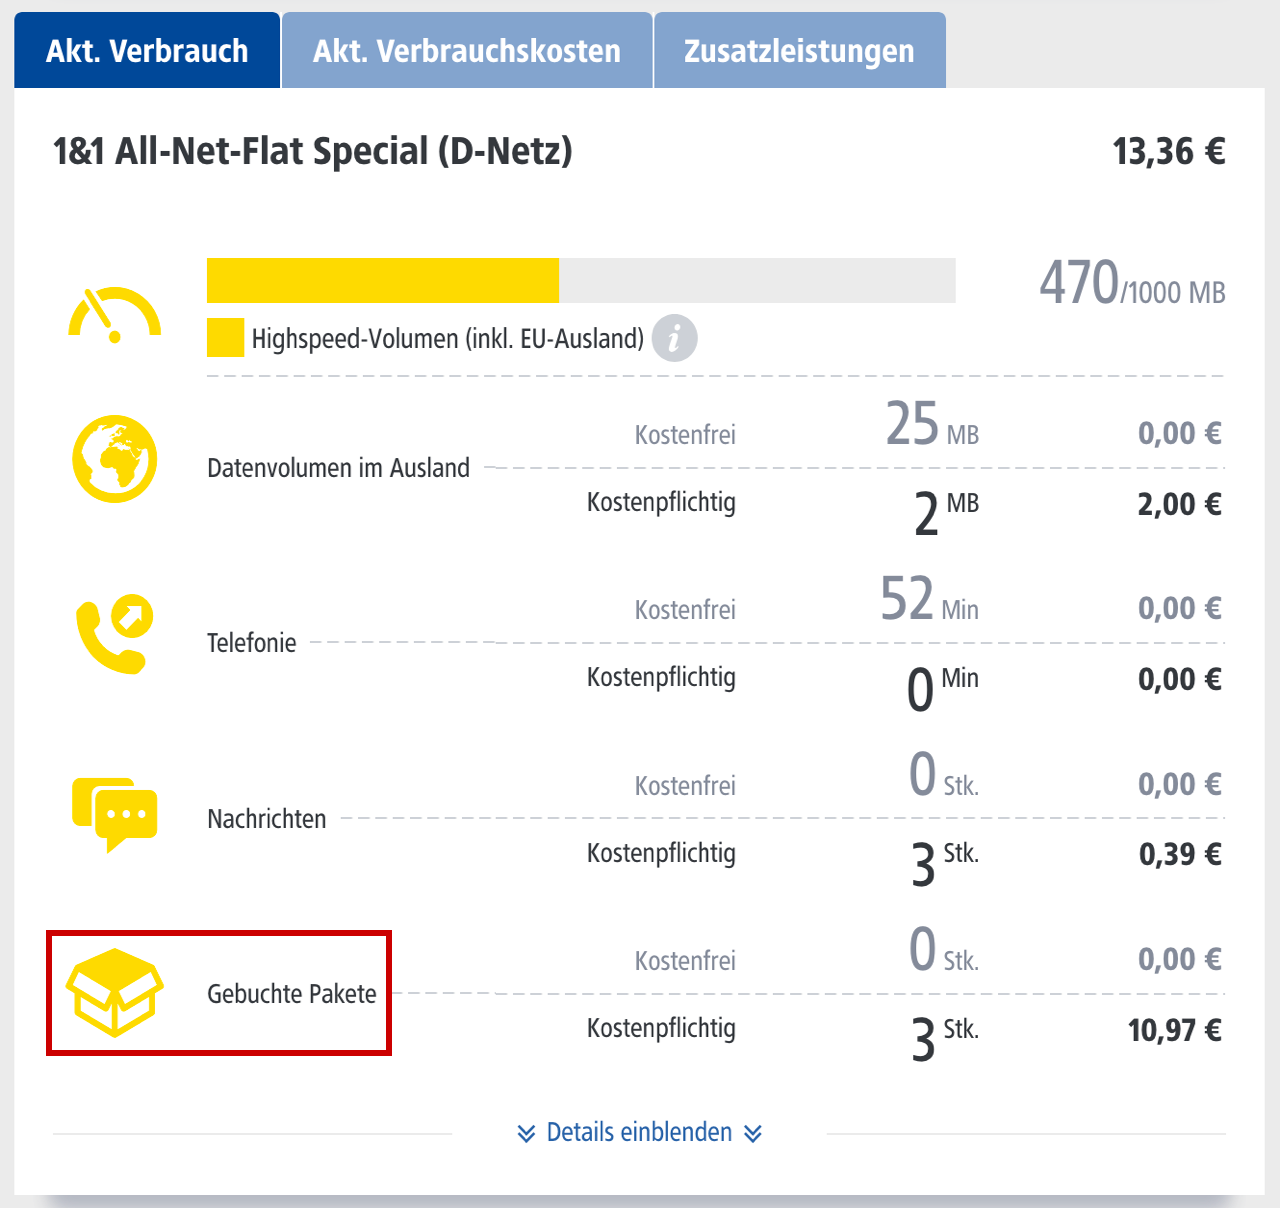Click Kostenfrei label in Datenvolumen im Ausland row

pos(685,434)
